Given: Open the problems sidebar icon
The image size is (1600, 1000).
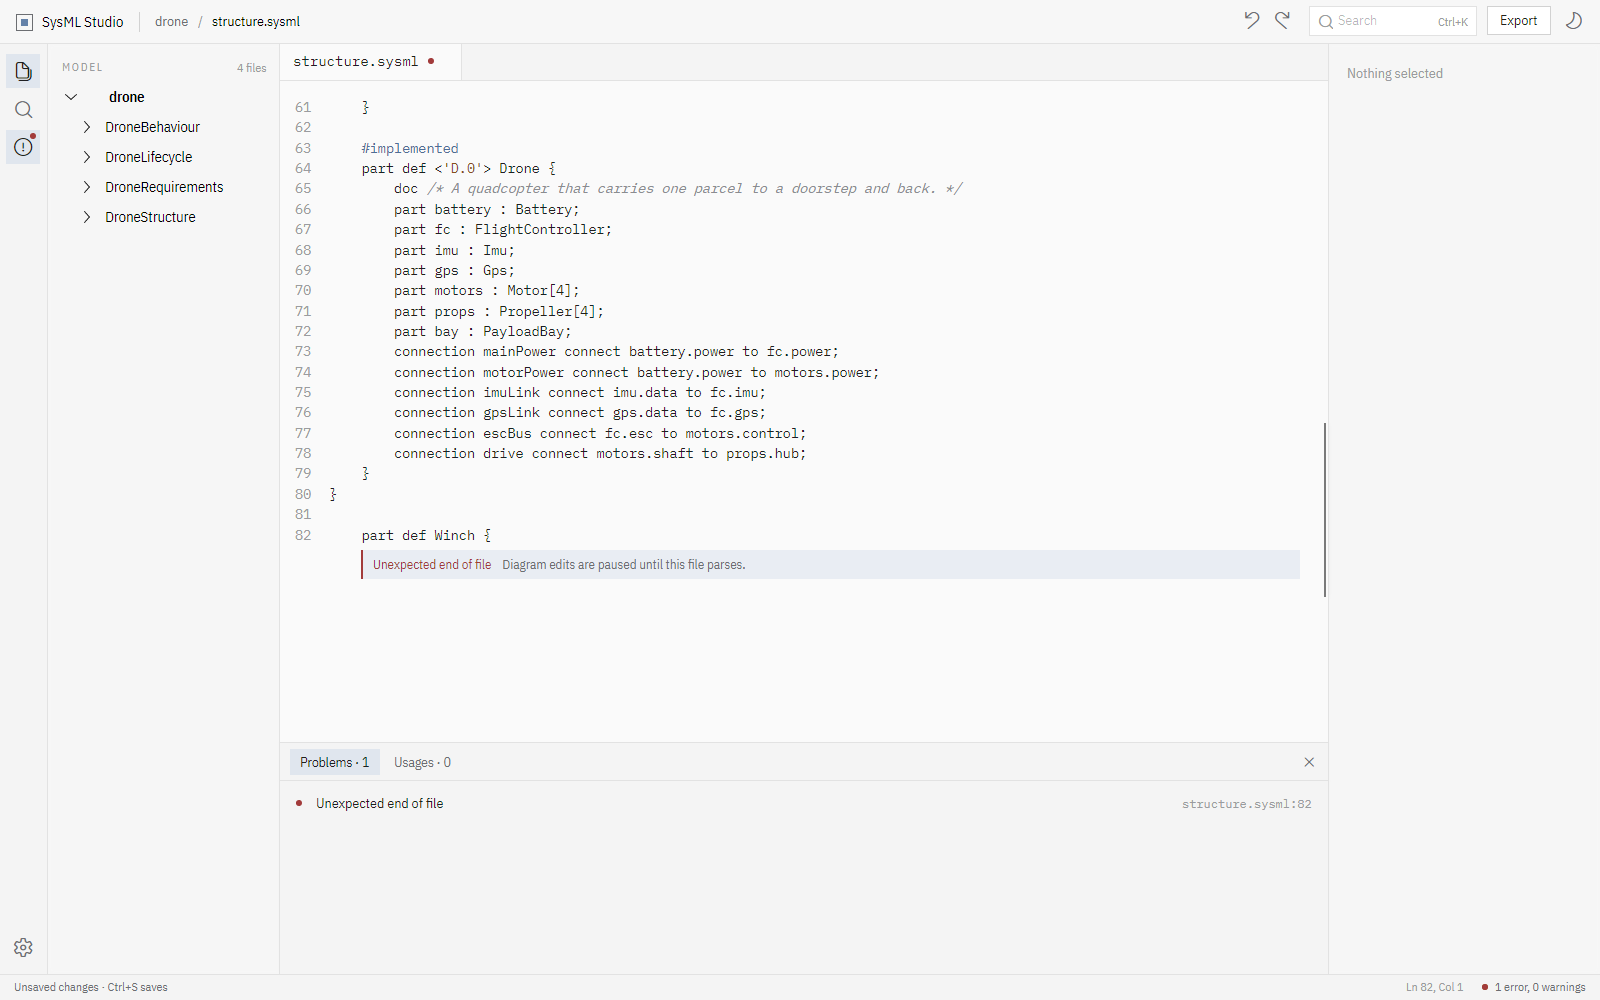Looking at the screenshot, I should pyautogui.click(x=23, y=147).
